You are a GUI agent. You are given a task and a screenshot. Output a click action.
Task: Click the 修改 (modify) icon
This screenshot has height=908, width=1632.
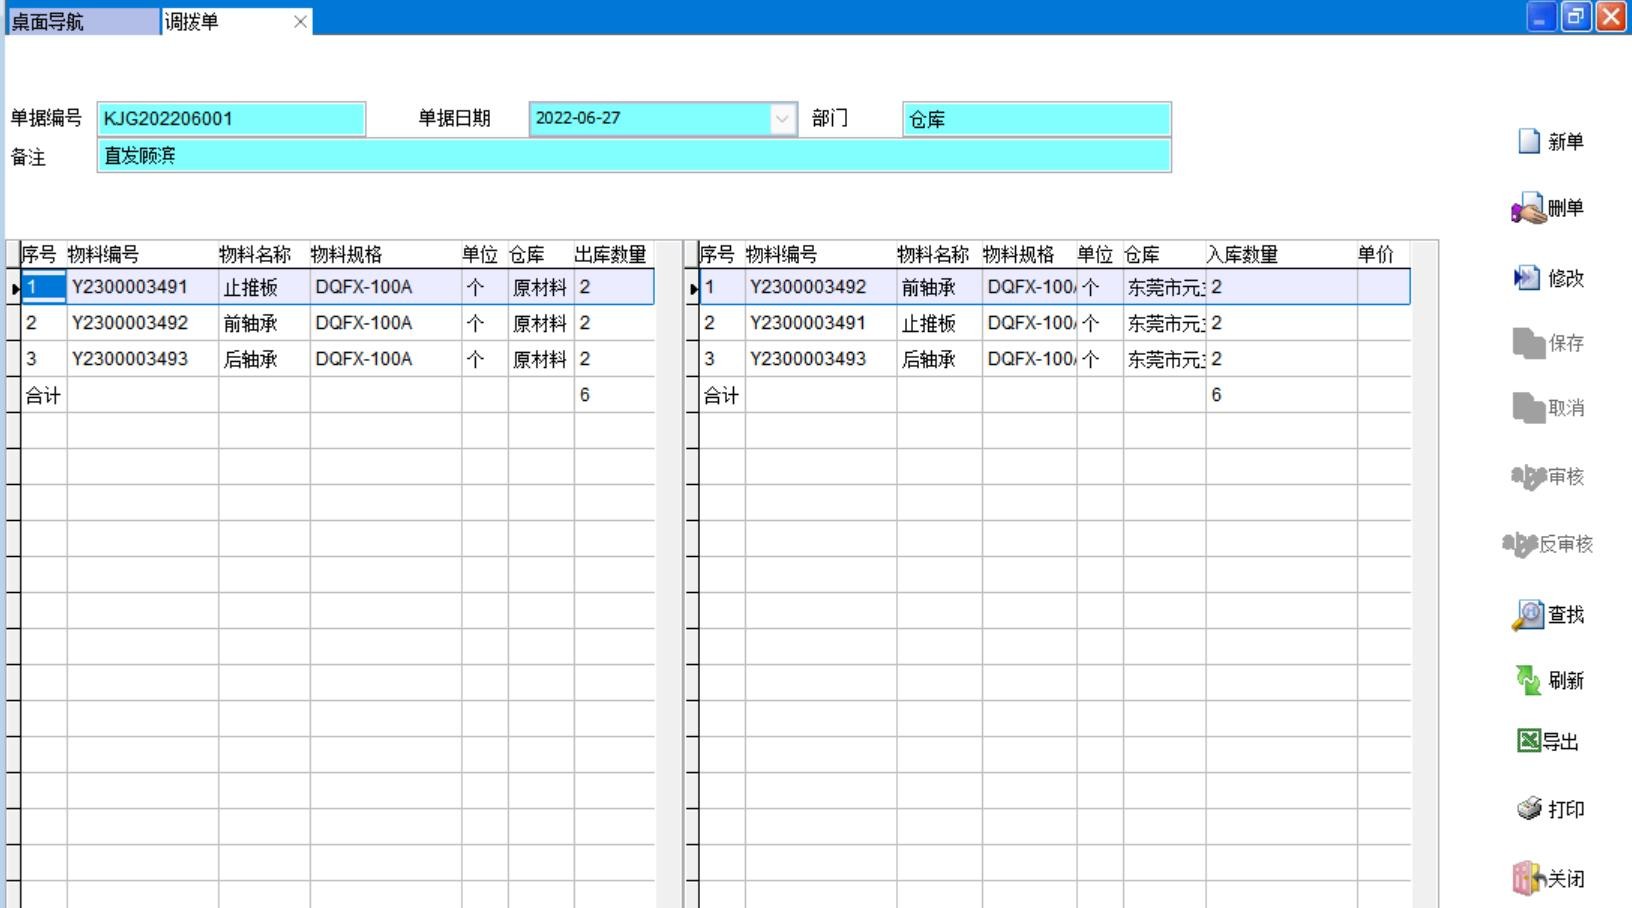pos(1527,278)
